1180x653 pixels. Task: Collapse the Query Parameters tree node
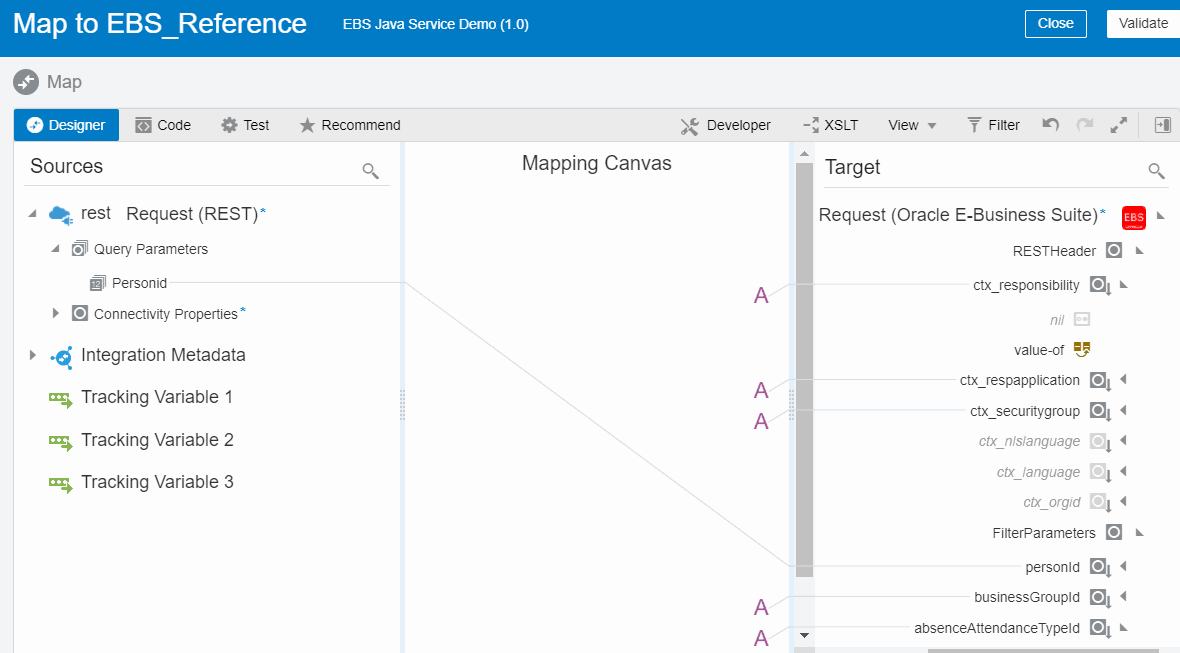click(57, 248)
